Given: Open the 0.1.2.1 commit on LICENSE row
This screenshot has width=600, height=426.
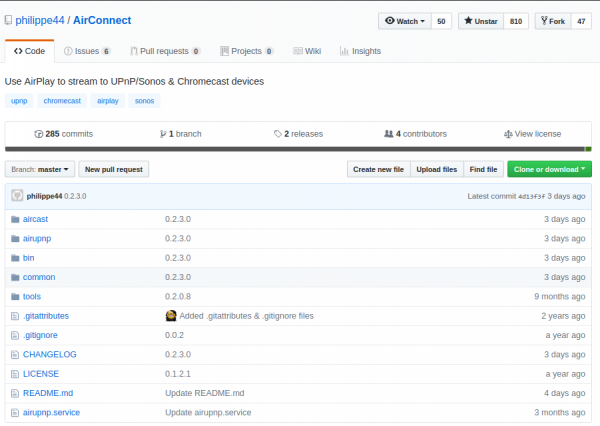Looking at the screenshot, I should (x=178, y=374).
